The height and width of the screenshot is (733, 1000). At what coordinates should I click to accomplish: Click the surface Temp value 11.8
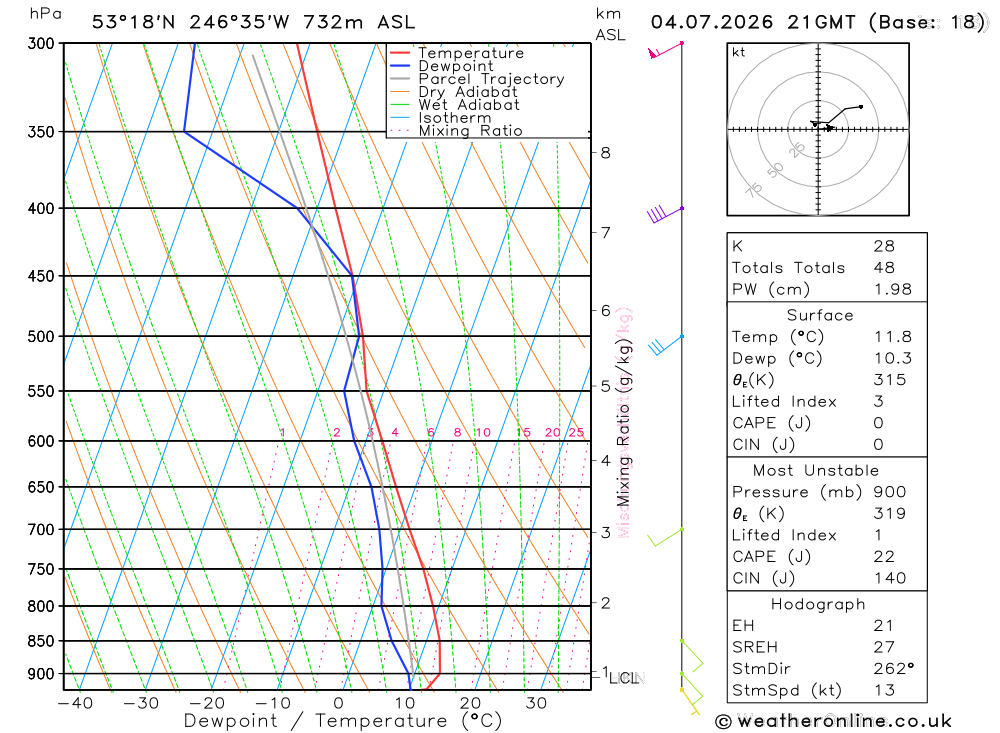[x=893, y=337]
